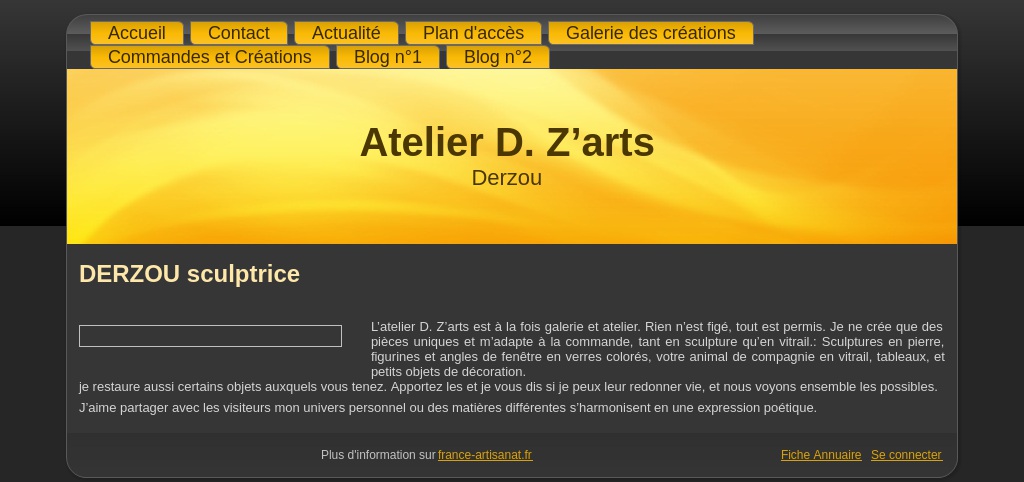Open the Accueil menu tab
This screenshot has width=1024, height=482.
click(x=136, y=33)
